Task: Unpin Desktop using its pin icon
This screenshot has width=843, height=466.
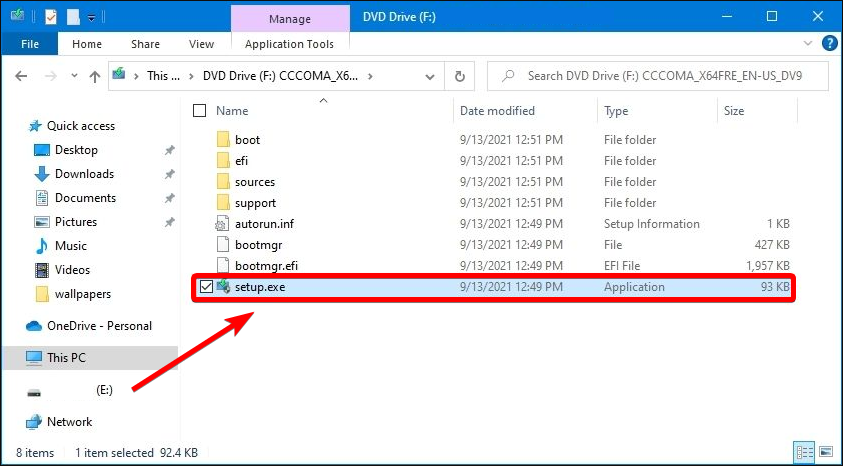Action: 169,150
